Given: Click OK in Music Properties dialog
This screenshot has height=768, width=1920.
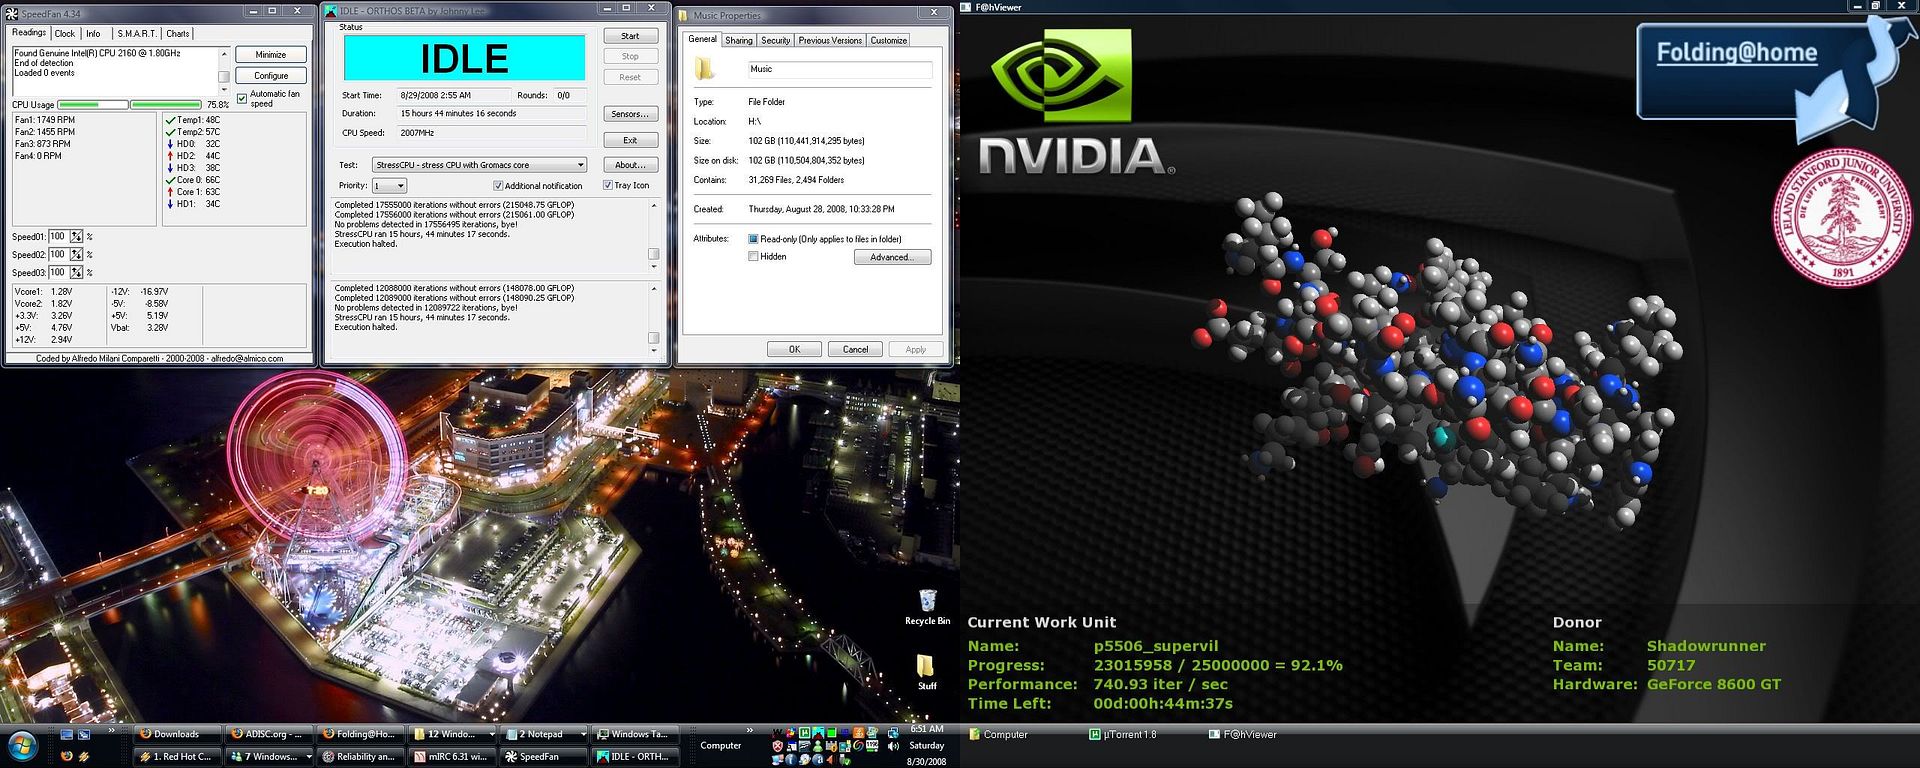Looking at the screenshot, I should point(794,349).
